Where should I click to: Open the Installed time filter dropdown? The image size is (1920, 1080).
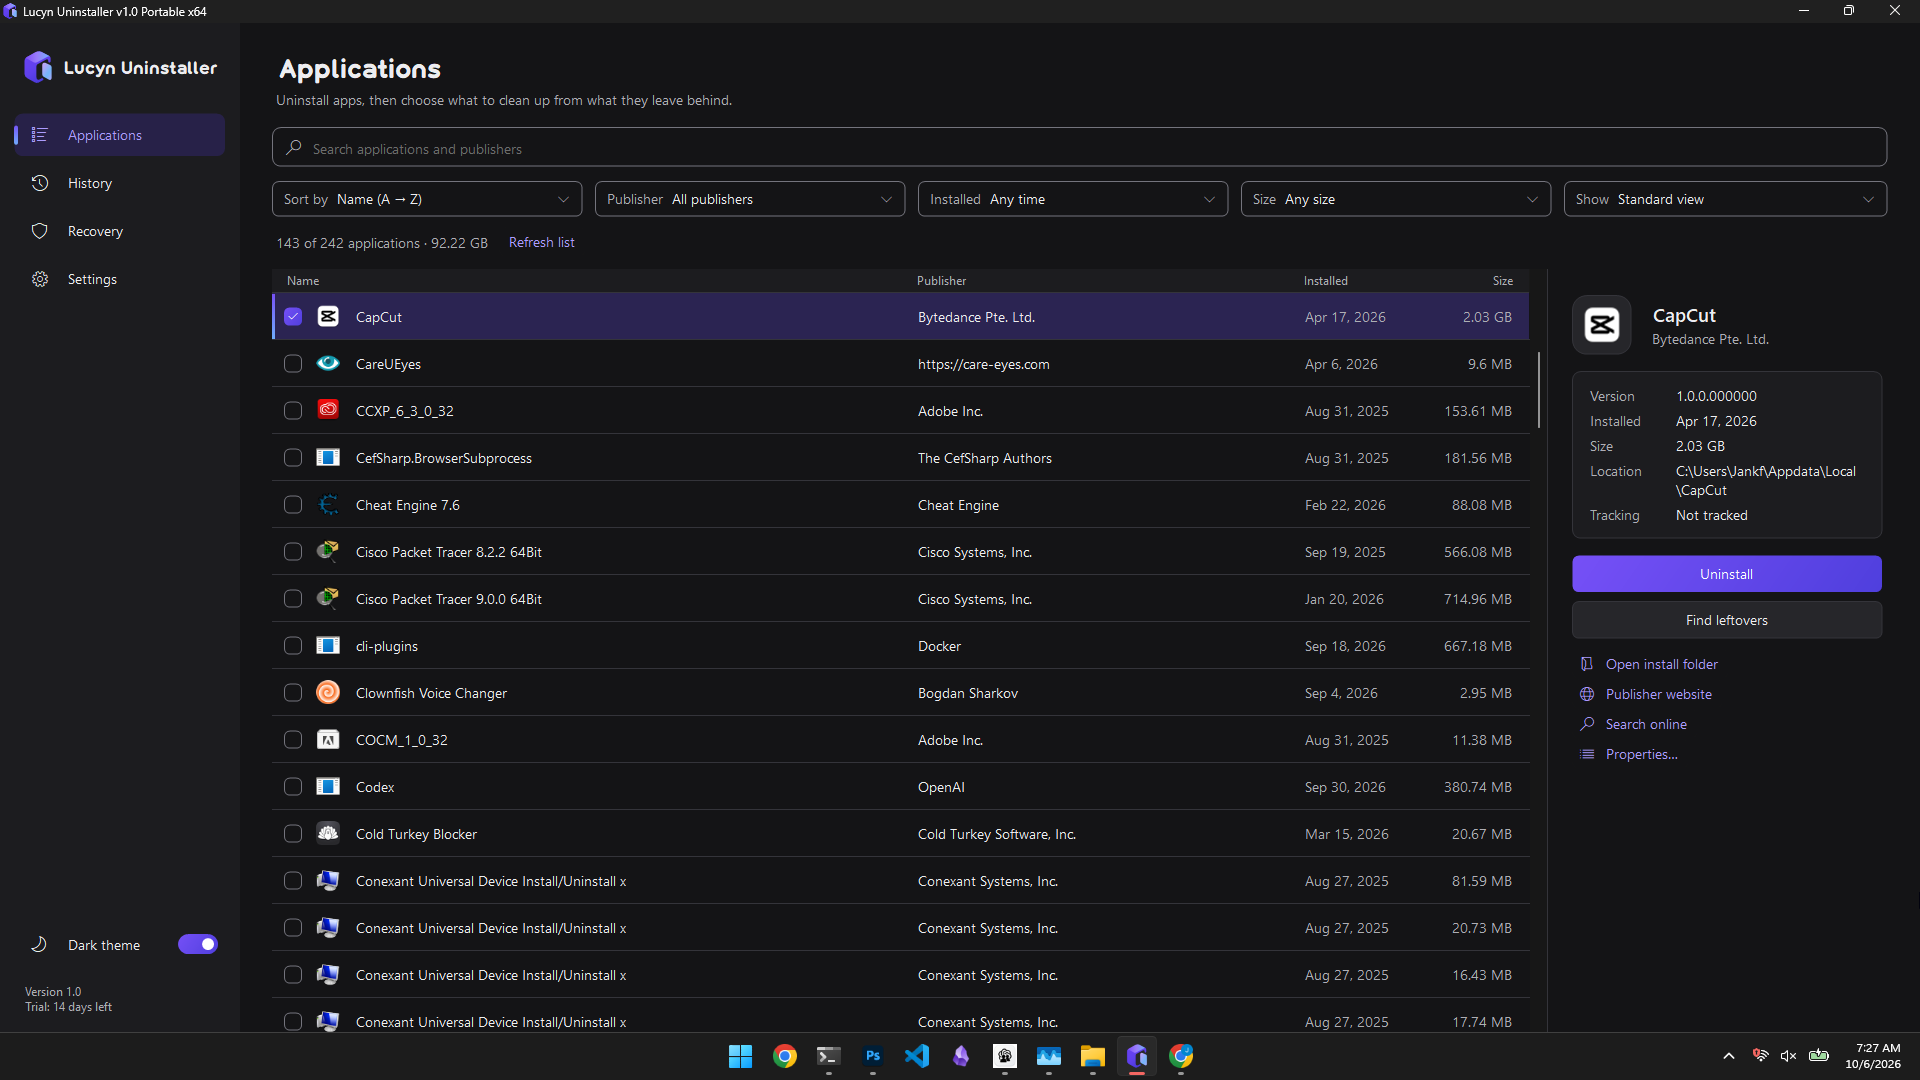[x=1073, y=199]
